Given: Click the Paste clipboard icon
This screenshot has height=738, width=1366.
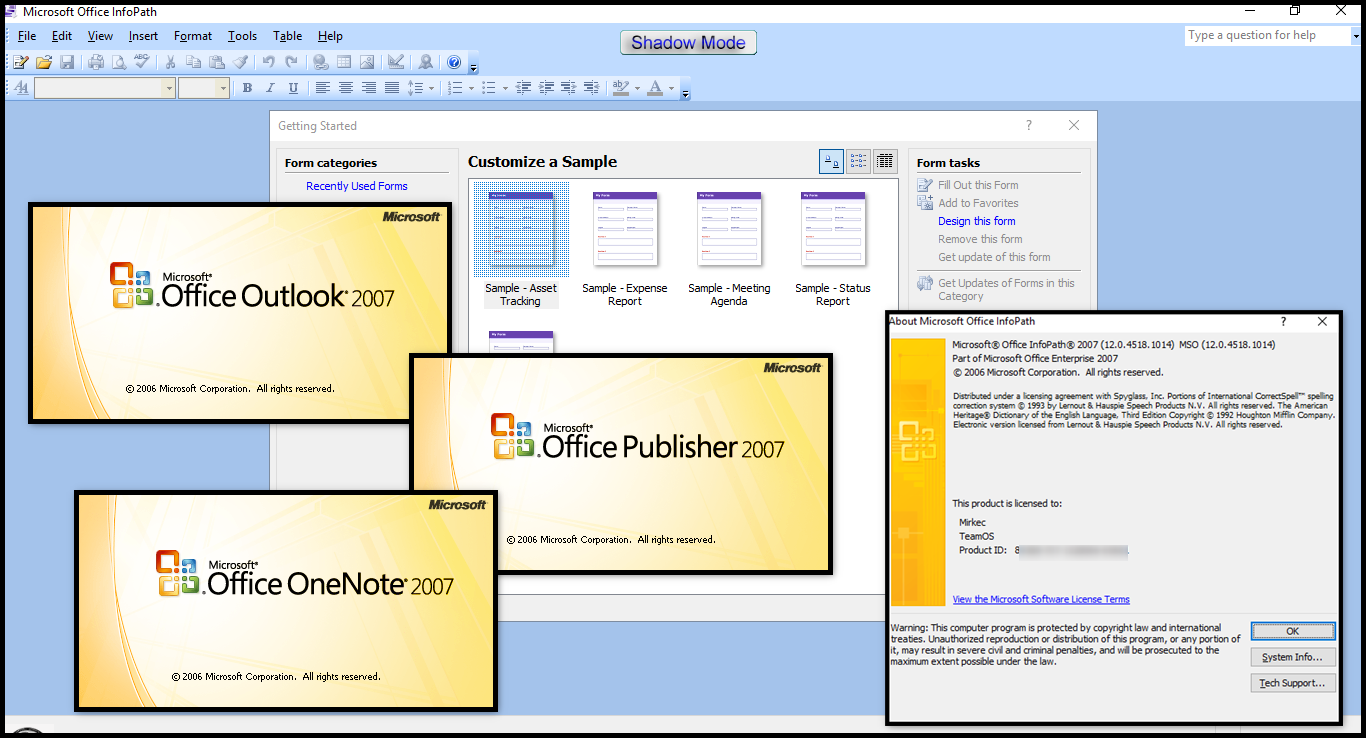Looking at the screenshot, I should pos(217,62).
